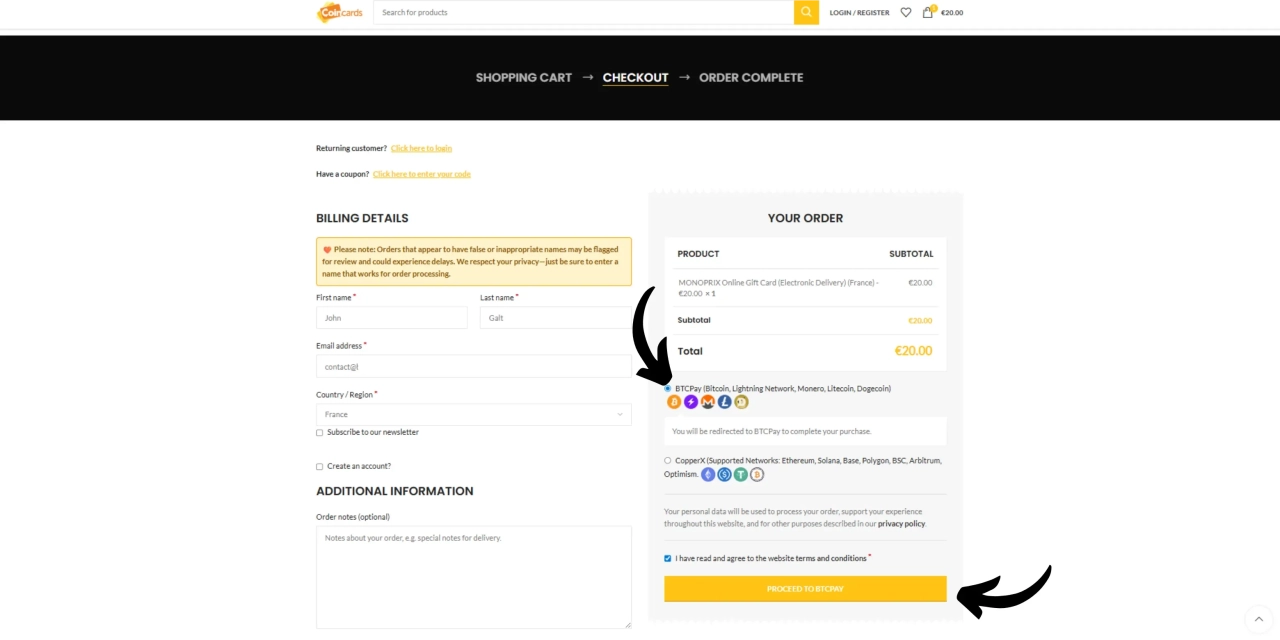
Task: Click the USDC icon next to Ethereum
Action: tap(724, 474)
